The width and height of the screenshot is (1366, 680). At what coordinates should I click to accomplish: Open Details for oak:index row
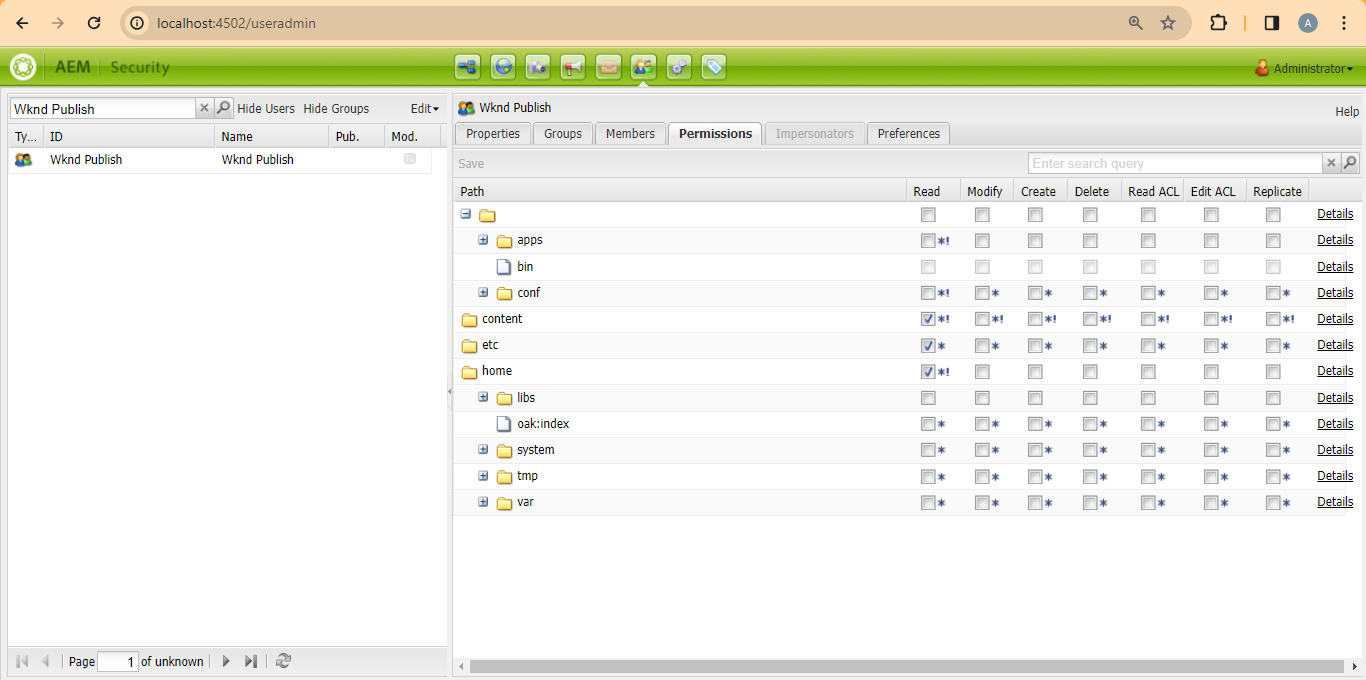[x=1335, y=424]
